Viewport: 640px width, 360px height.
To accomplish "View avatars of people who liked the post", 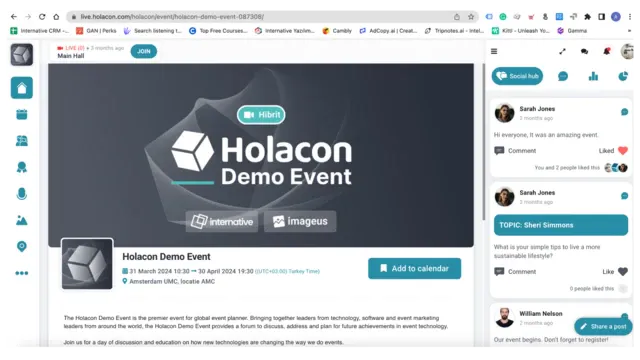I will click(616, 168).
